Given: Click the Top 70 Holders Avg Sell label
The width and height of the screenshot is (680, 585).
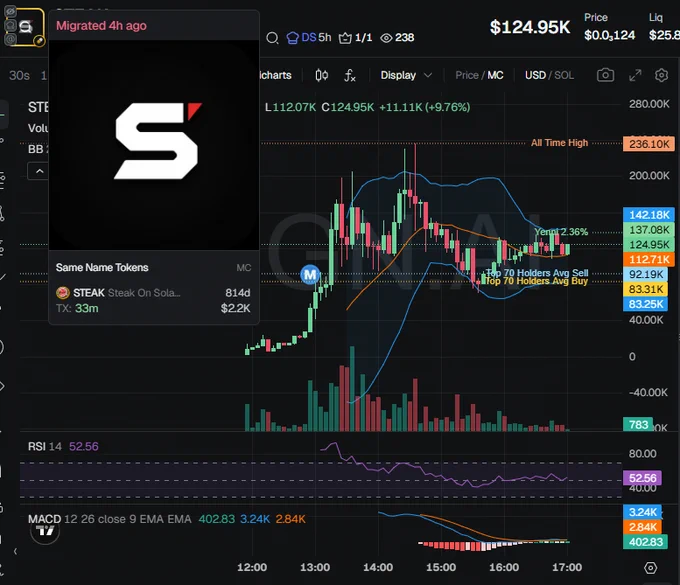Looking at the screenshot, I should click(x=537, y=273).
